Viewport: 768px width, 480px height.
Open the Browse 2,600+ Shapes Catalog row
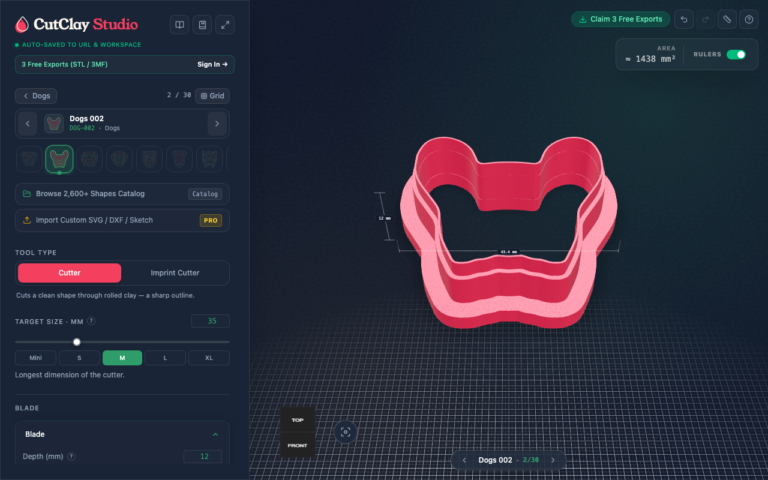(x=122, y=194)
